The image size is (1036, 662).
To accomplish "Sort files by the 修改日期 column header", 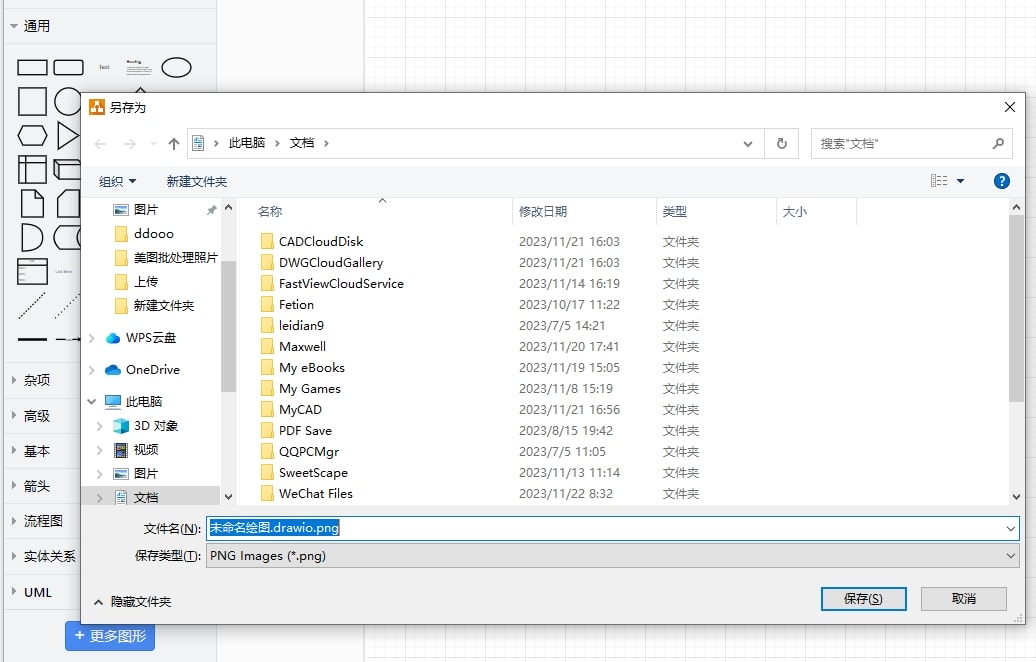I will point(543,211).
